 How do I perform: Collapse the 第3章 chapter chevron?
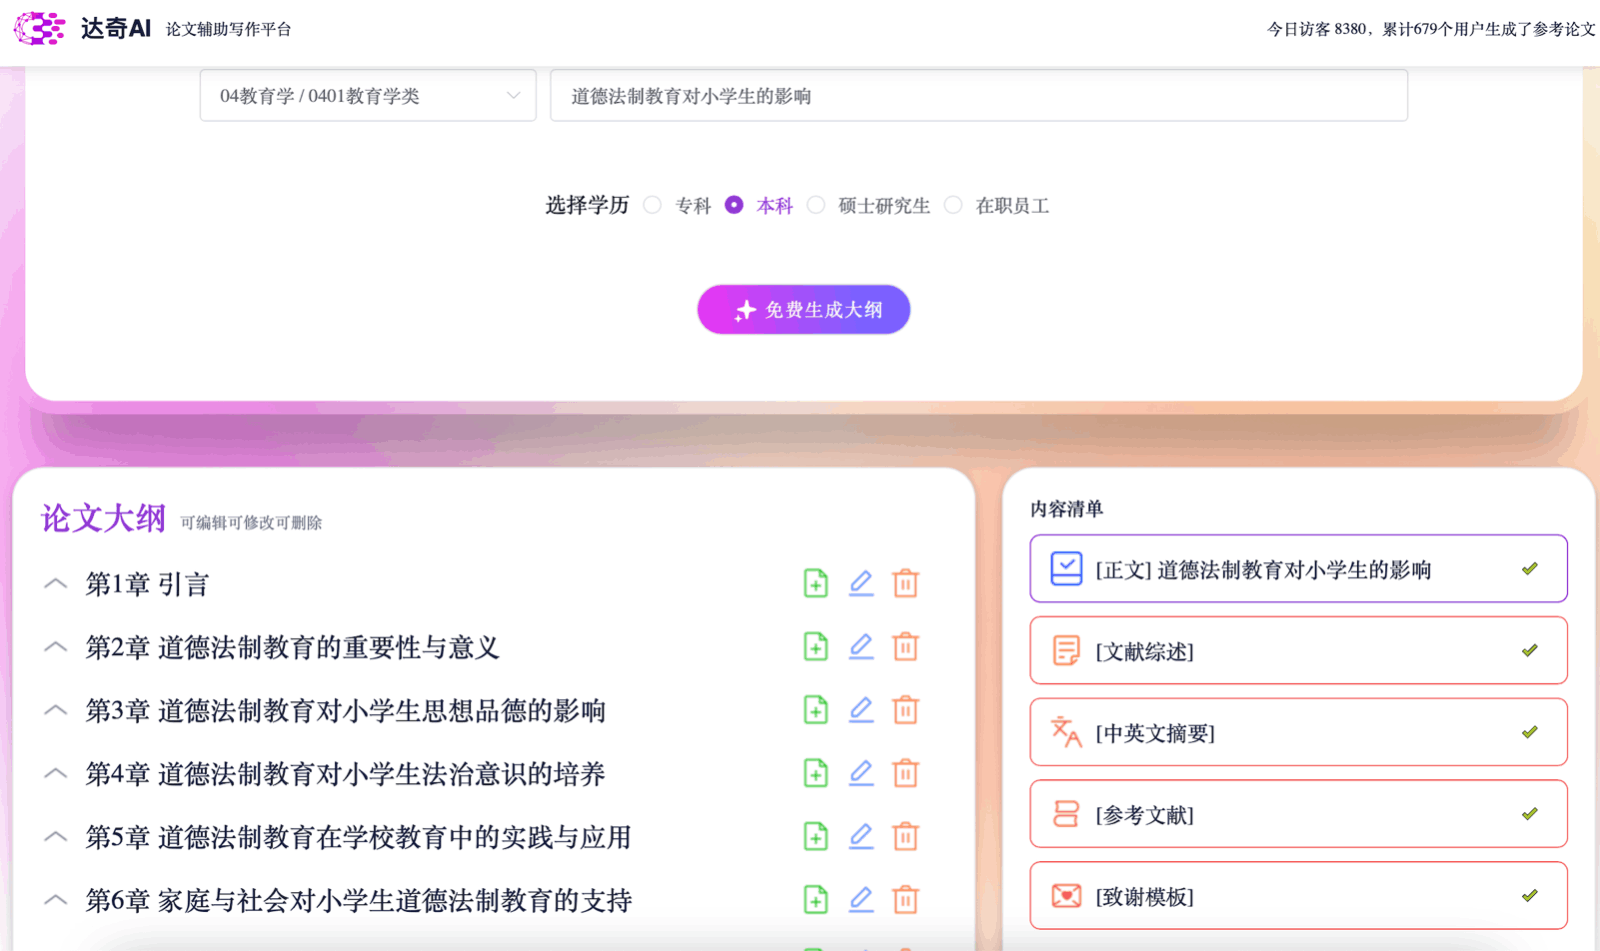[x=56, y=711]
